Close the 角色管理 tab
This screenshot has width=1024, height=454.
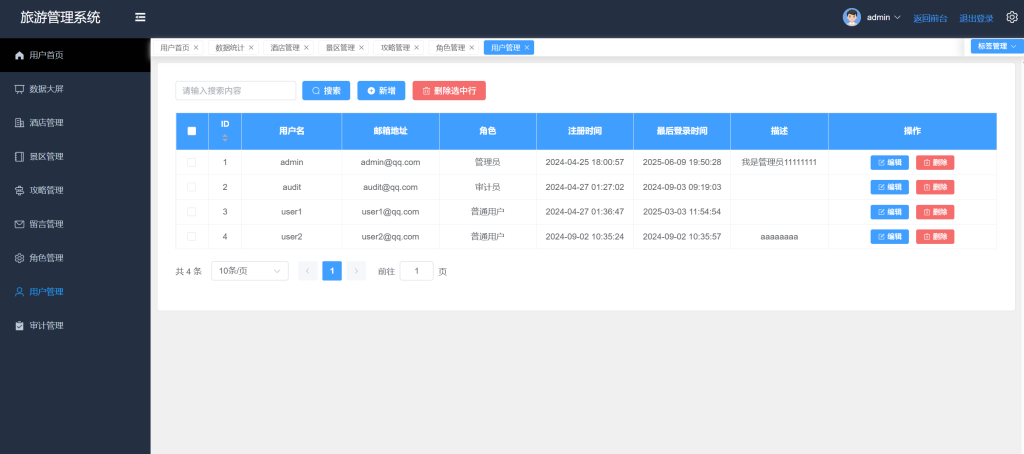(x=472, y=48)
